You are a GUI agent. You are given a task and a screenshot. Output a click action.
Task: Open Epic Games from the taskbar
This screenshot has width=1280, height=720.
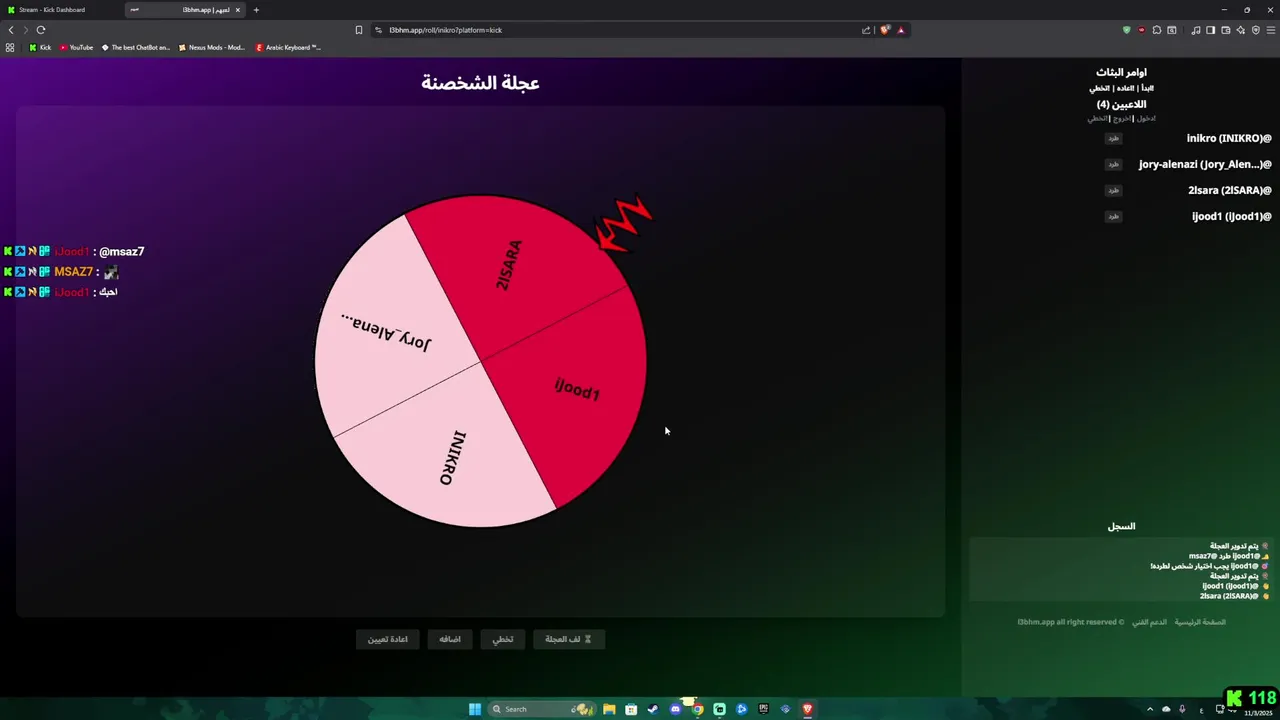coord(763,709)
